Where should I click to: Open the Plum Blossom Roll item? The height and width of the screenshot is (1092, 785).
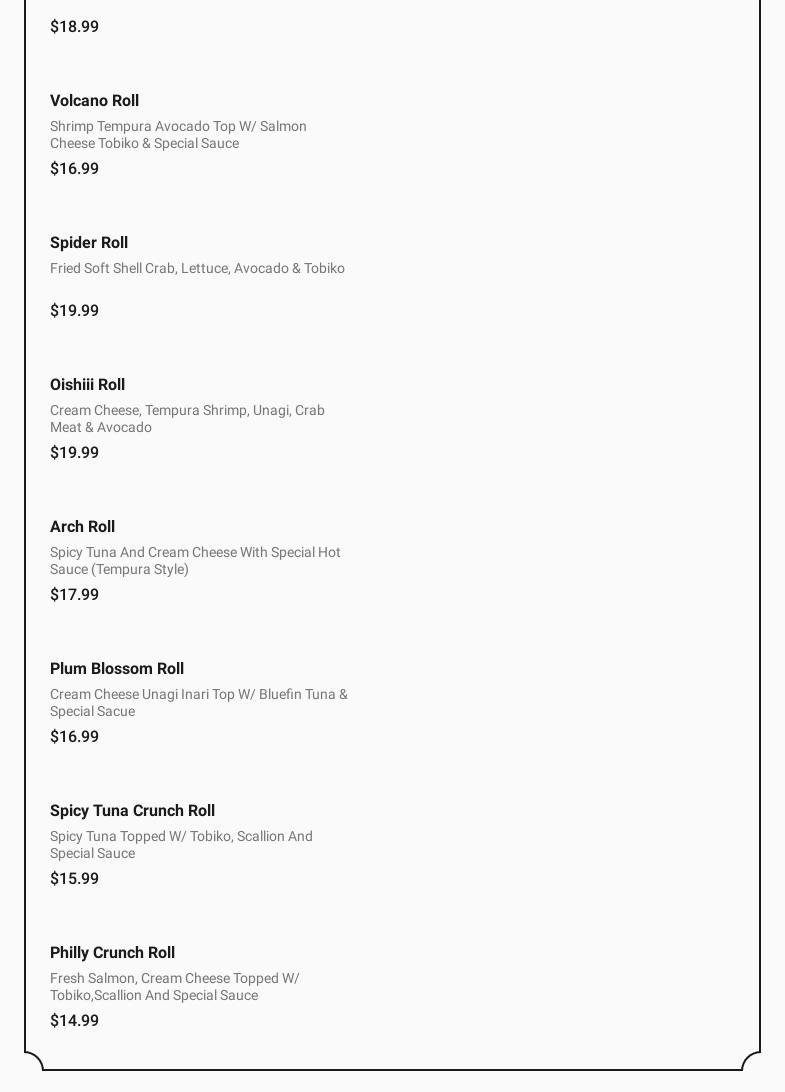[x=117, y=669]
